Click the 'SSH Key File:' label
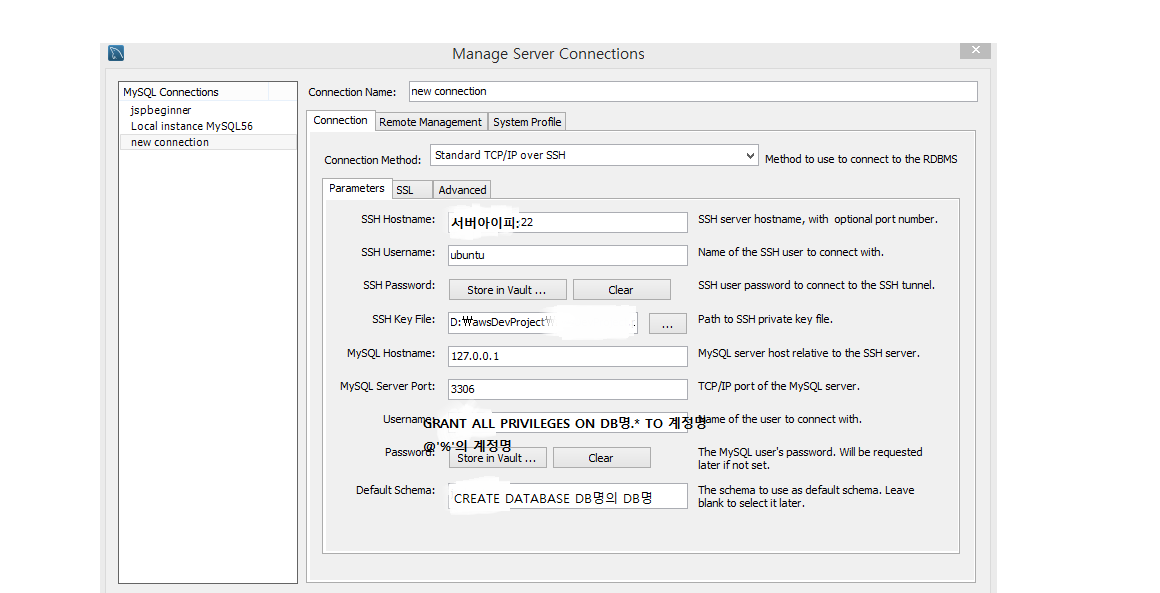Viewport: 1160px width, 593px height. (x=403, y=319)
